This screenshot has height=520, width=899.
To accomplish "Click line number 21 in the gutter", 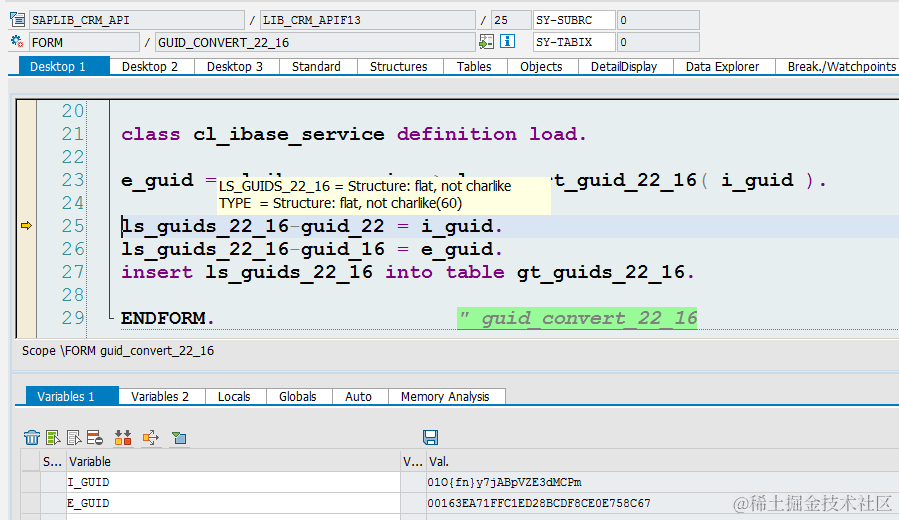I will [73, 134].
